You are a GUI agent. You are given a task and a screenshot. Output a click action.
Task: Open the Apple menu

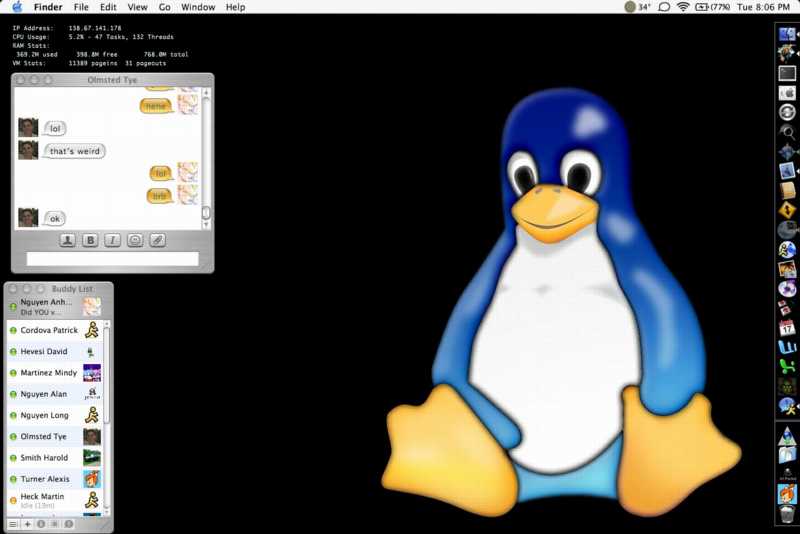(x=17, y=7)
